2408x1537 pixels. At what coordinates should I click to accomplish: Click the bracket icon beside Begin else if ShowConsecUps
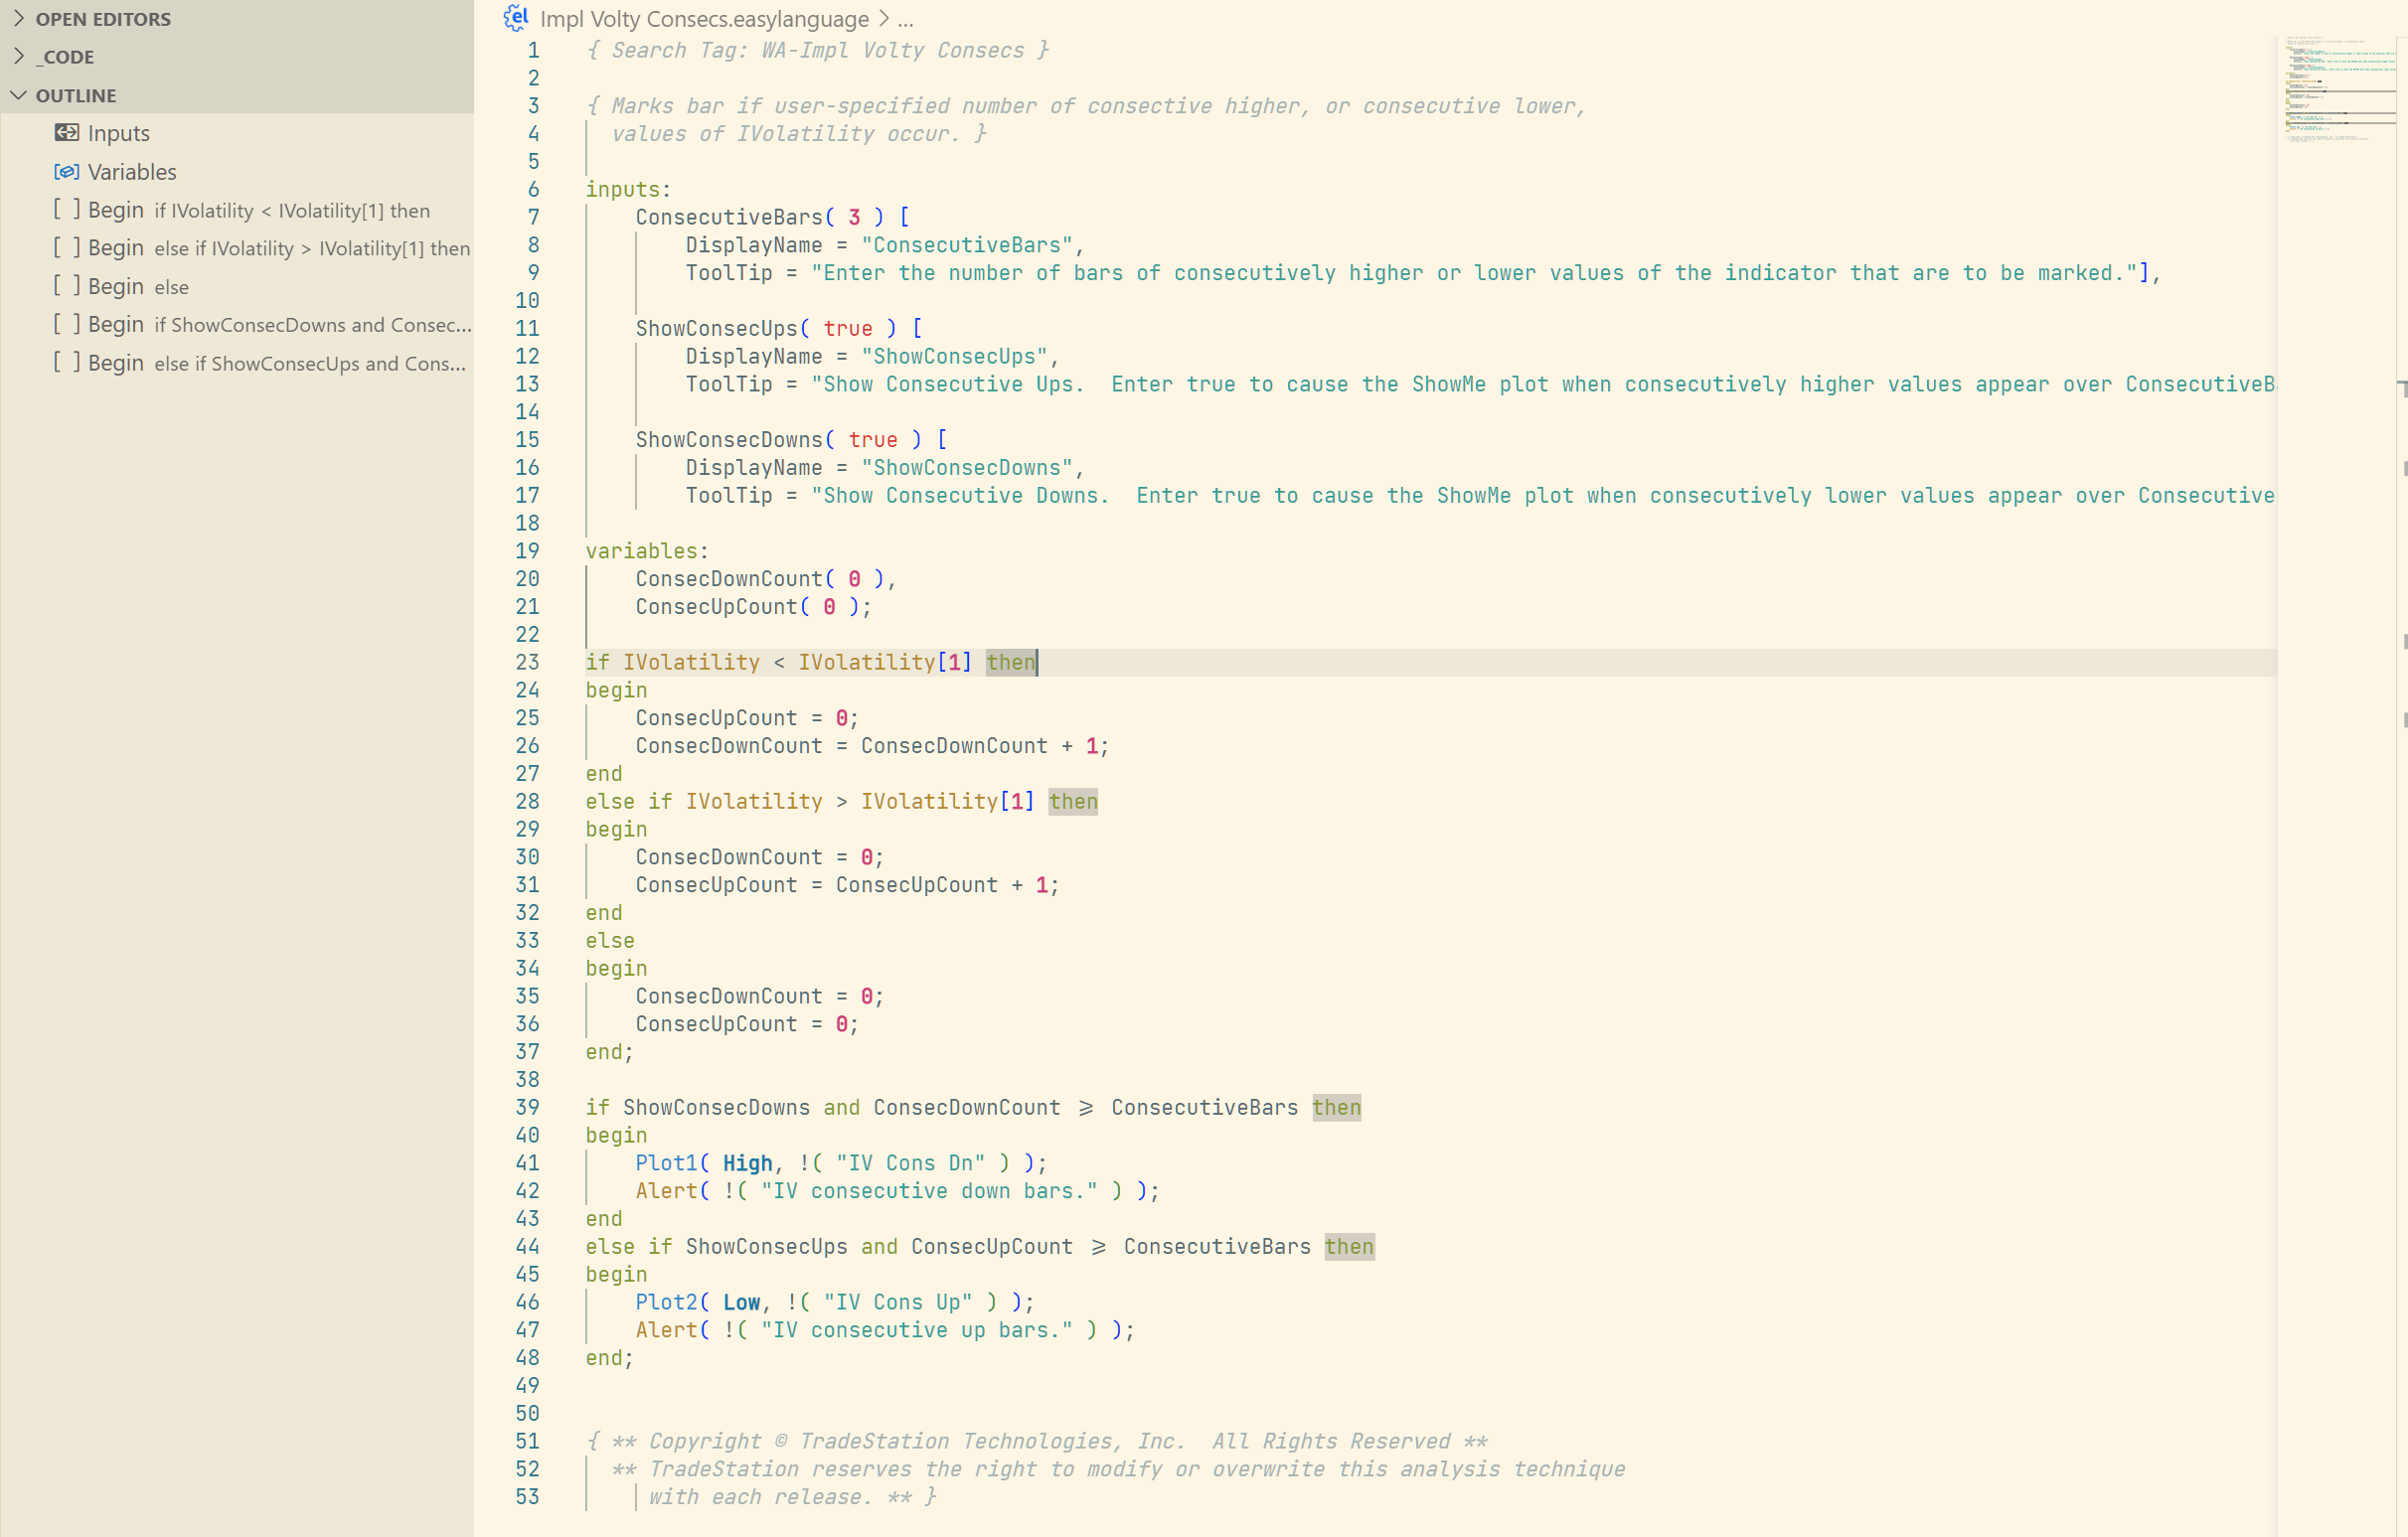(66, 363)
